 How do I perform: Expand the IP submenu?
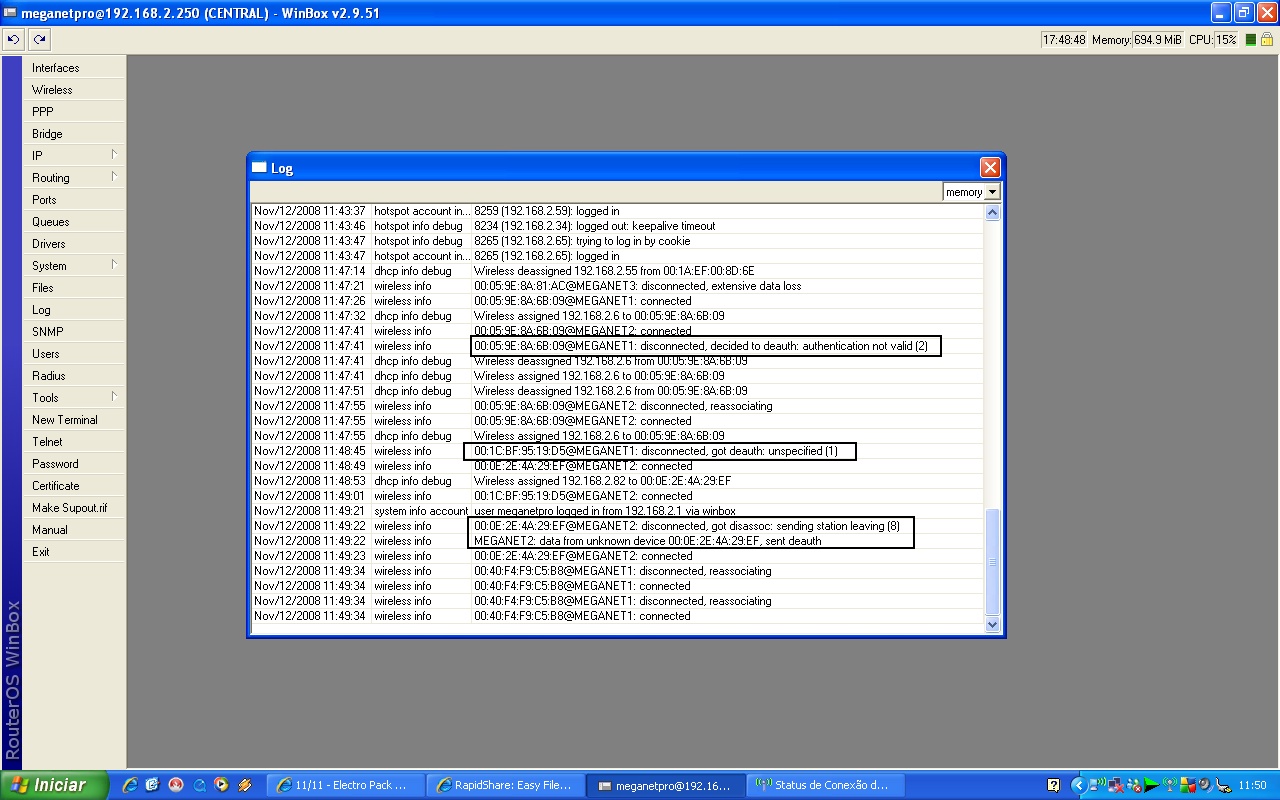tap(75, 155)
